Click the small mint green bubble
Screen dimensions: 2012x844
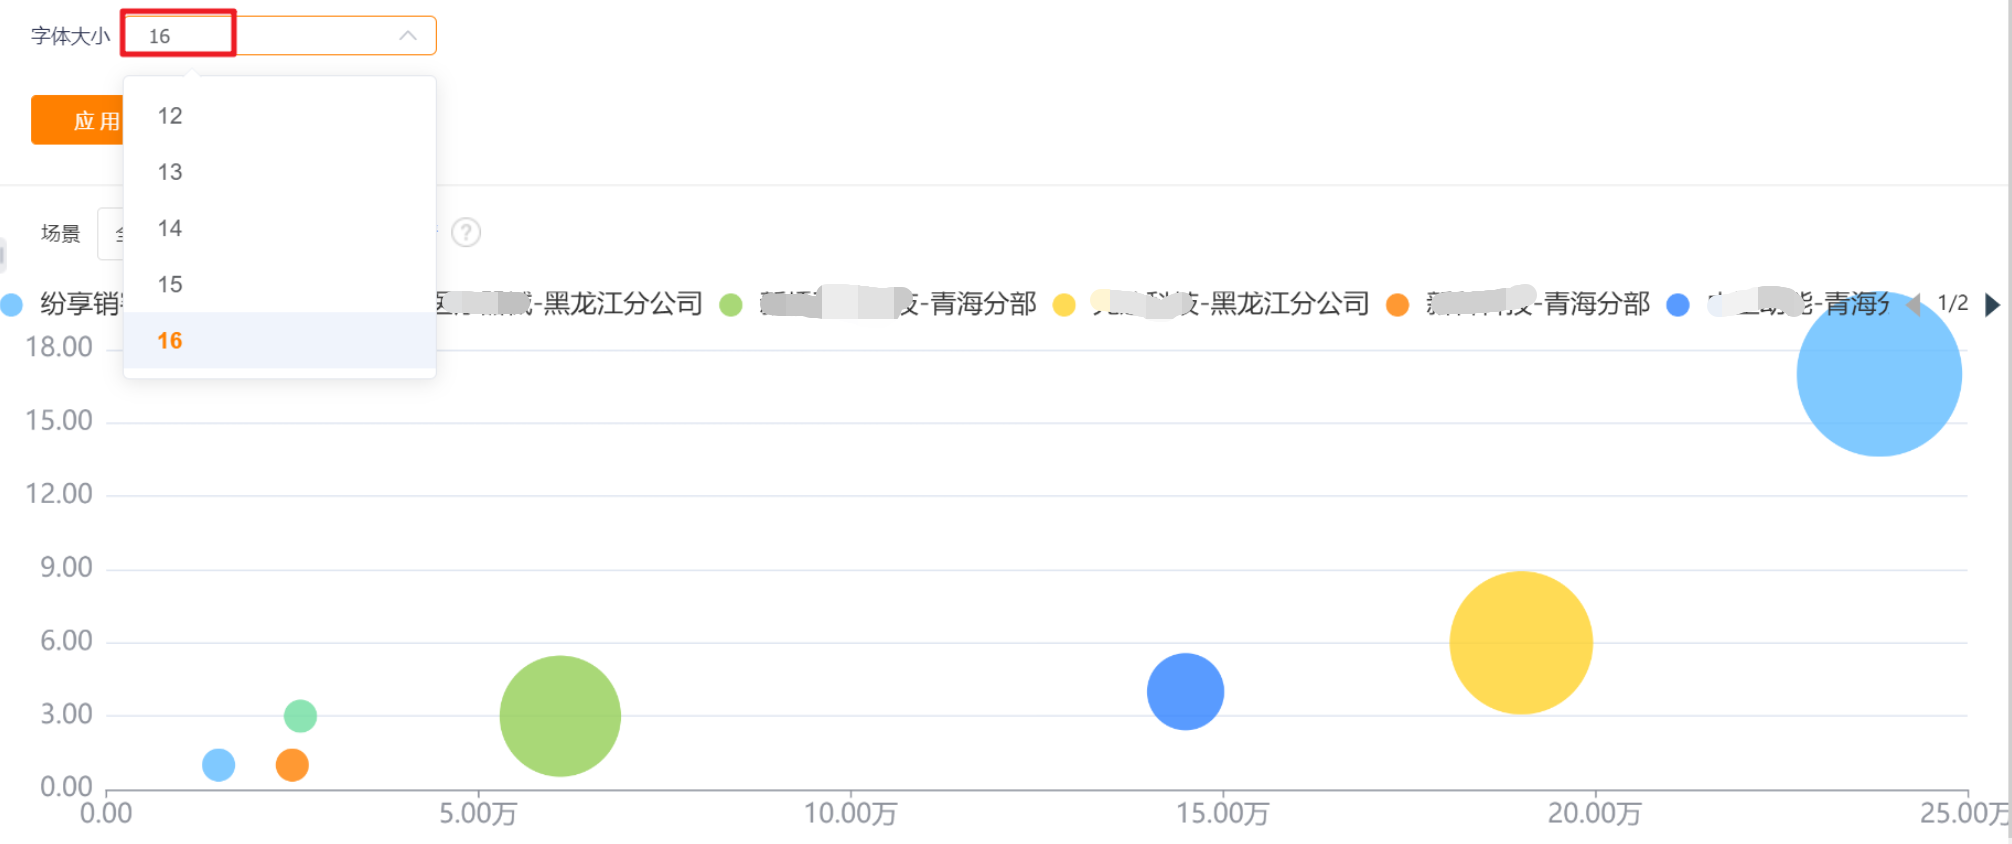(x=300, y=716)
